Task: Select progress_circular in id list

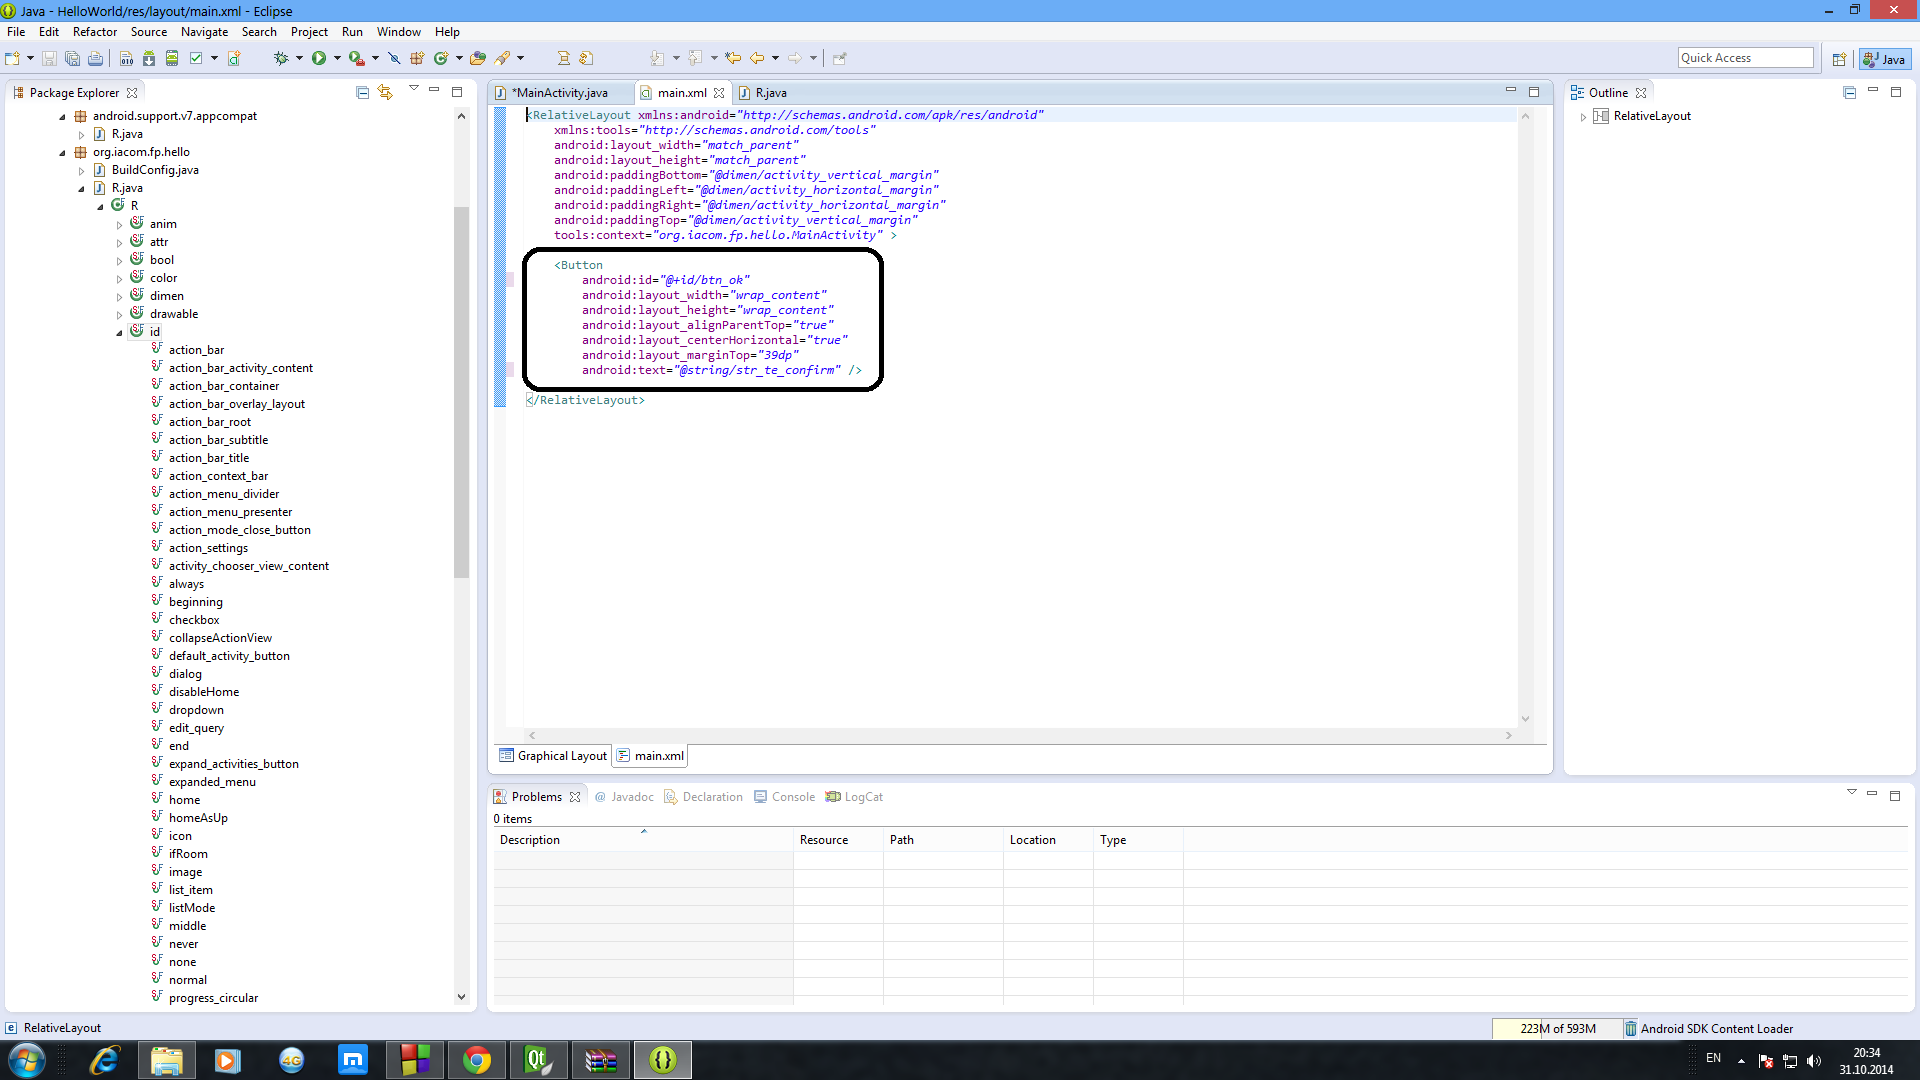Action: point(213,998)
